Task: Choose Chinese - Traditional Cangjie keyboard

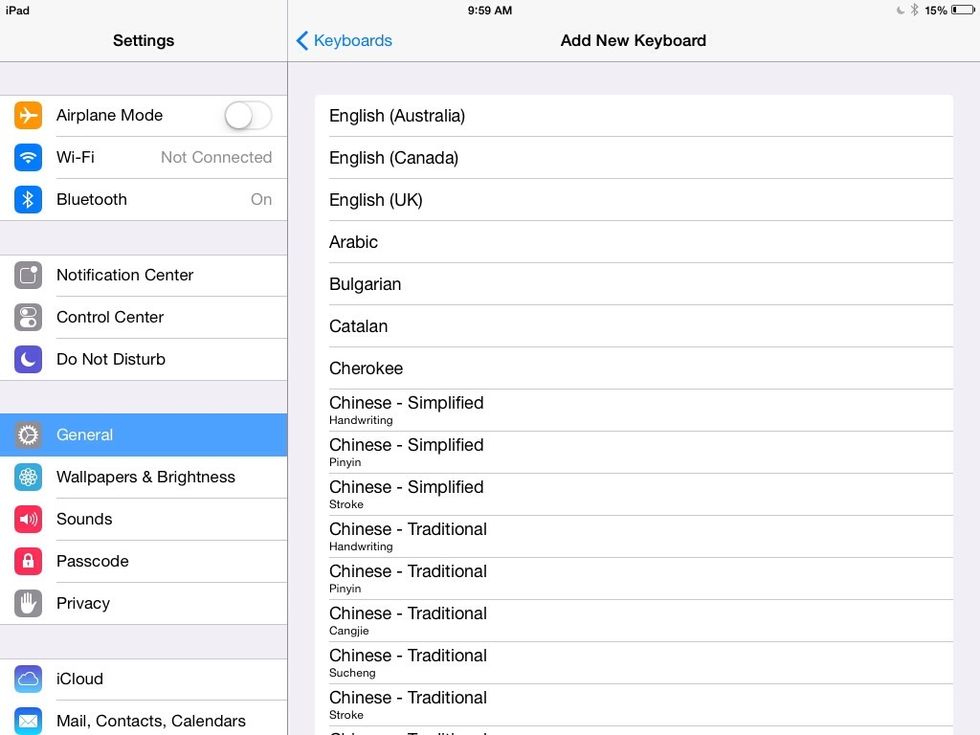Action: coord(634,621)
